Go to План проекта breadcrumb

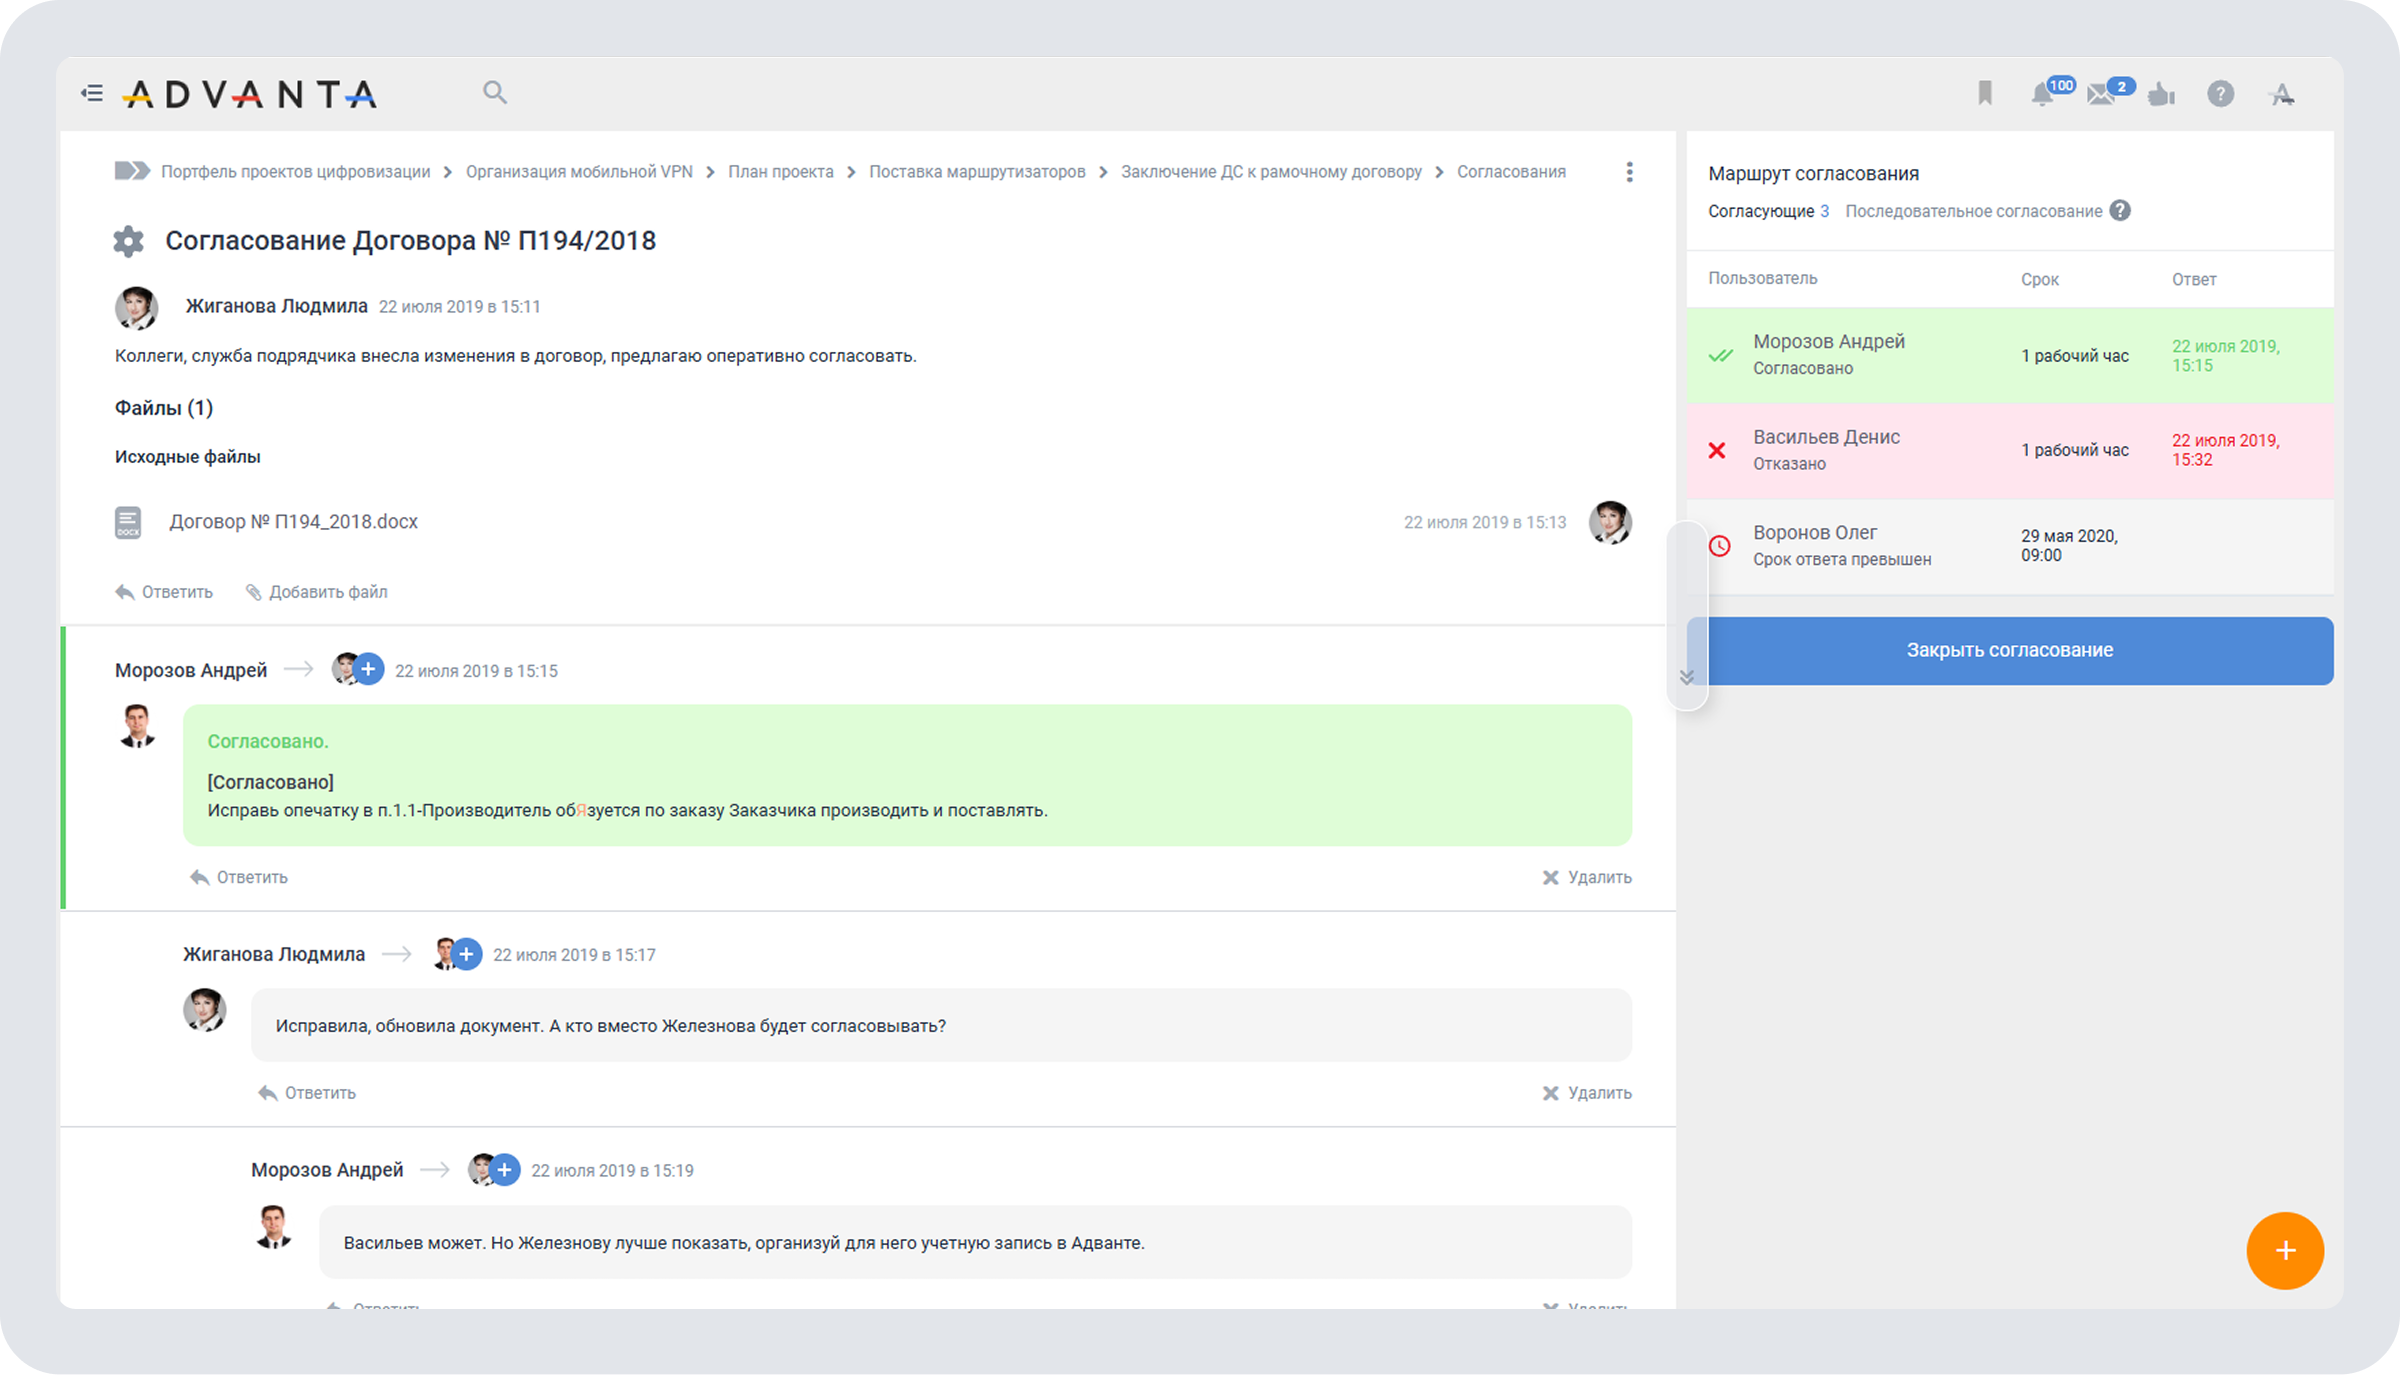click(x=780, y=172)
